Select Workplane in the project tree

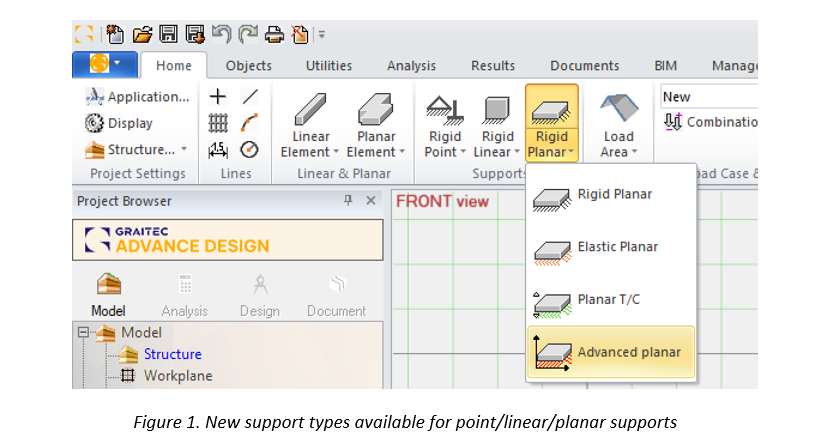point(178,376)
